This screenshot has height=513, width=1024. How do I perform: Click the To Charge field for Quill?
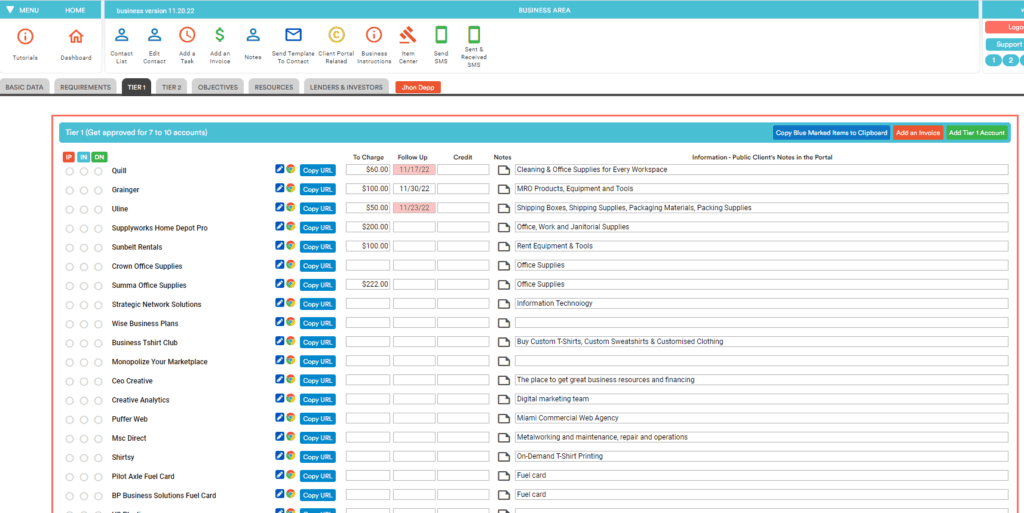tap(368, 170)
